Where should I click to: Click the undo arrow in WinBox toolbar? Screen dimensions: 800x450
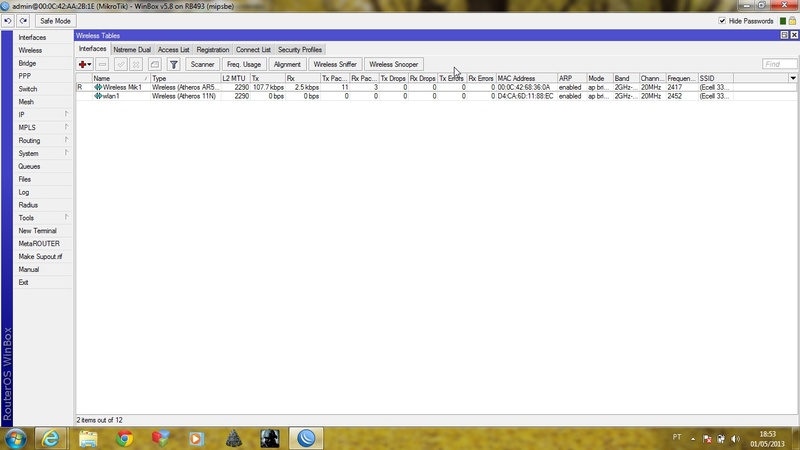(x=8, y=21)
